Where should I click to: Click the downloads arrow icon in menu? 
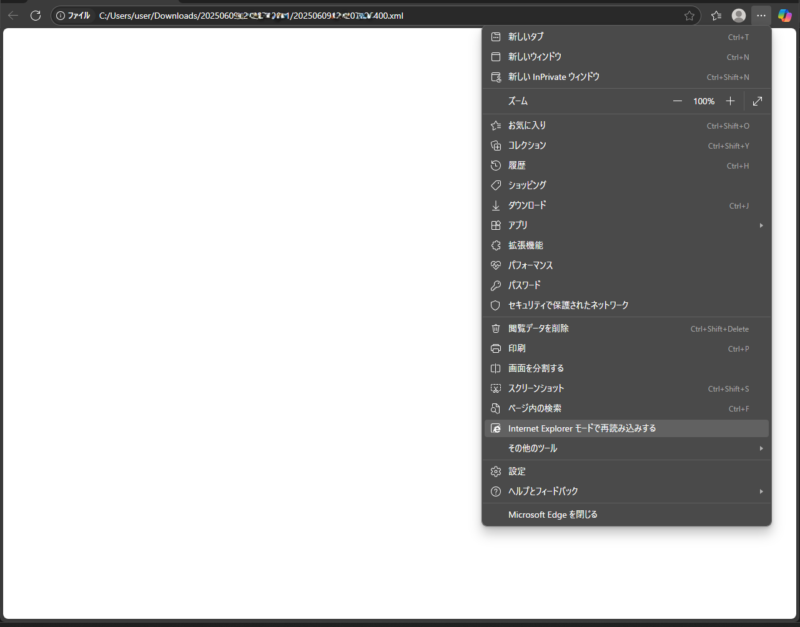pyautogui.click(x=495, y=206)
